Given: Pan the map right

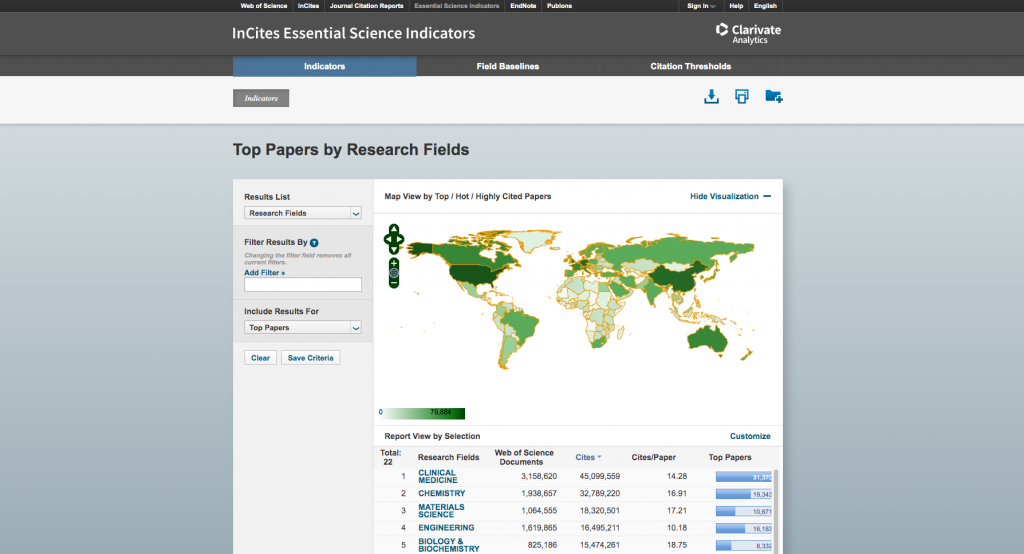Looking at the screenshot, I should pyautogui.click(x=401, y=239).
